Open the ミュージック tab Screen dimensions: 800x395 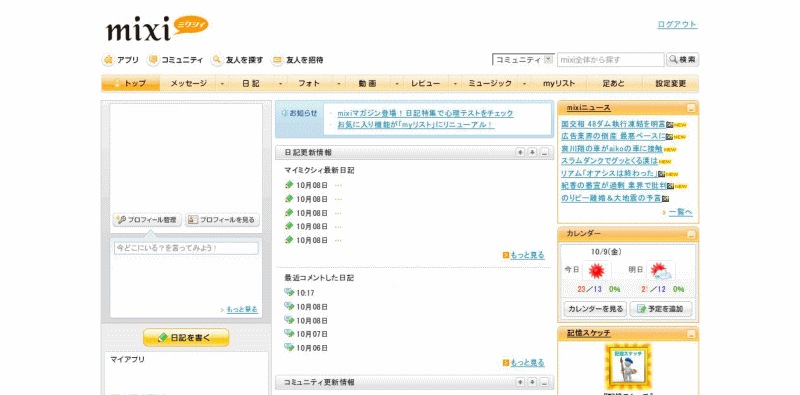[x=489, y=84]
